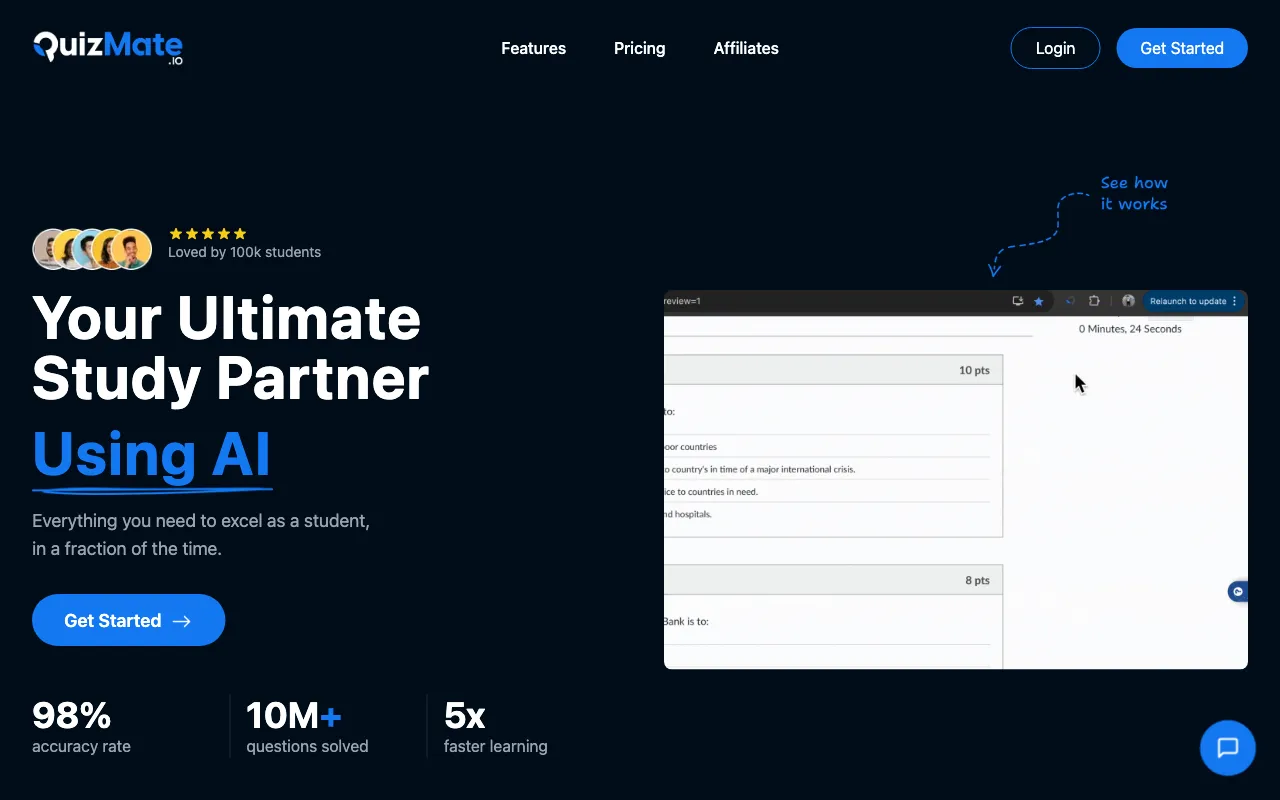The width and height of the screenshot is (1280, 800).
Task: Click the '98%' accuracy stat
Action: 71,715
